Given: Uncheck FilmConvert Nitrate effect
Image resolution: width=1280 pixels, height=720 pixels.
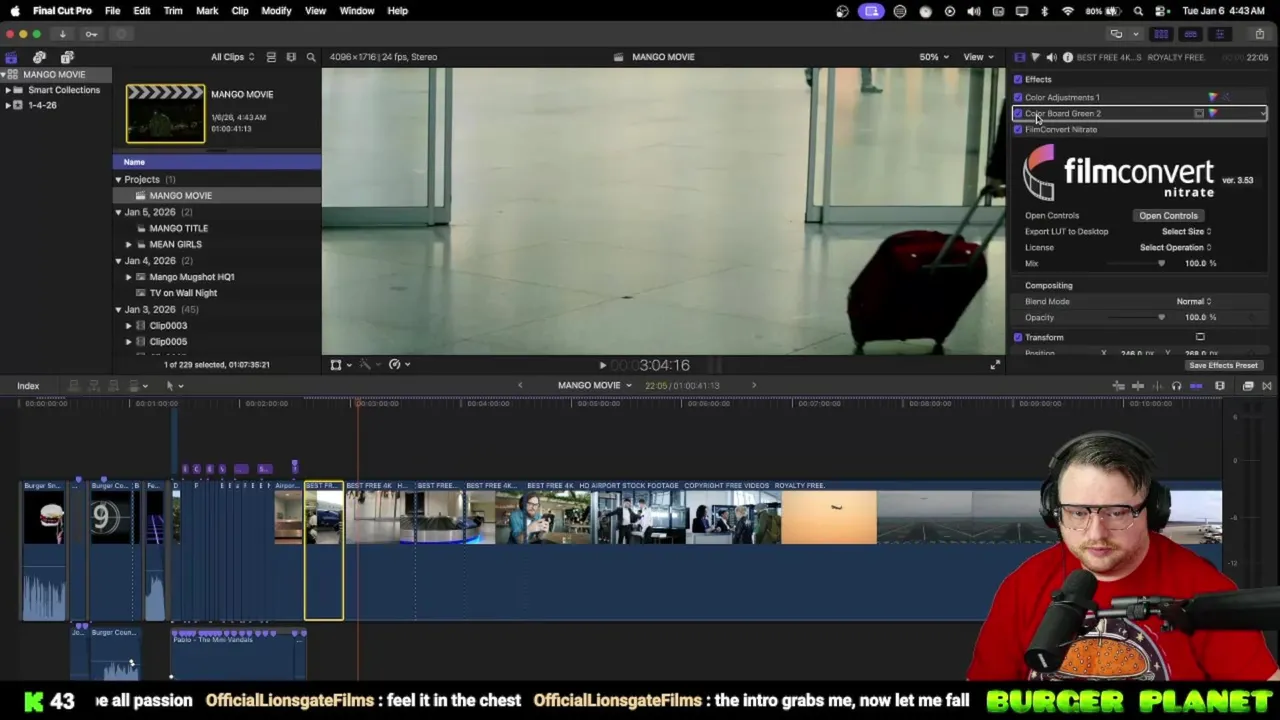Looking at the screenshot, I should (x=1018, y=129).
